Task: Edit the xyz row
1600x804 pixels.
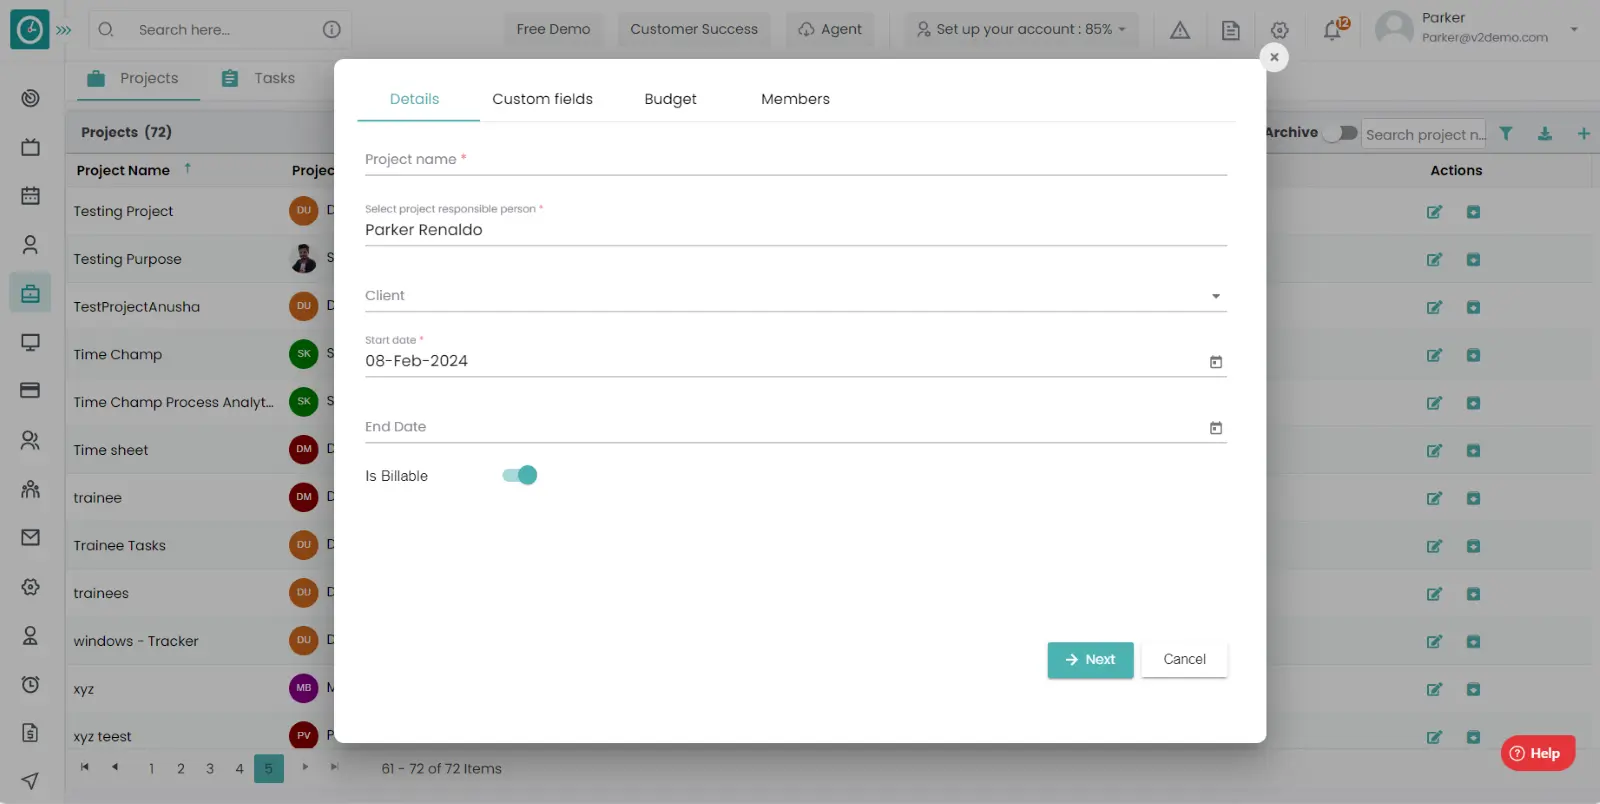Action: click(x=1434, y=689)
